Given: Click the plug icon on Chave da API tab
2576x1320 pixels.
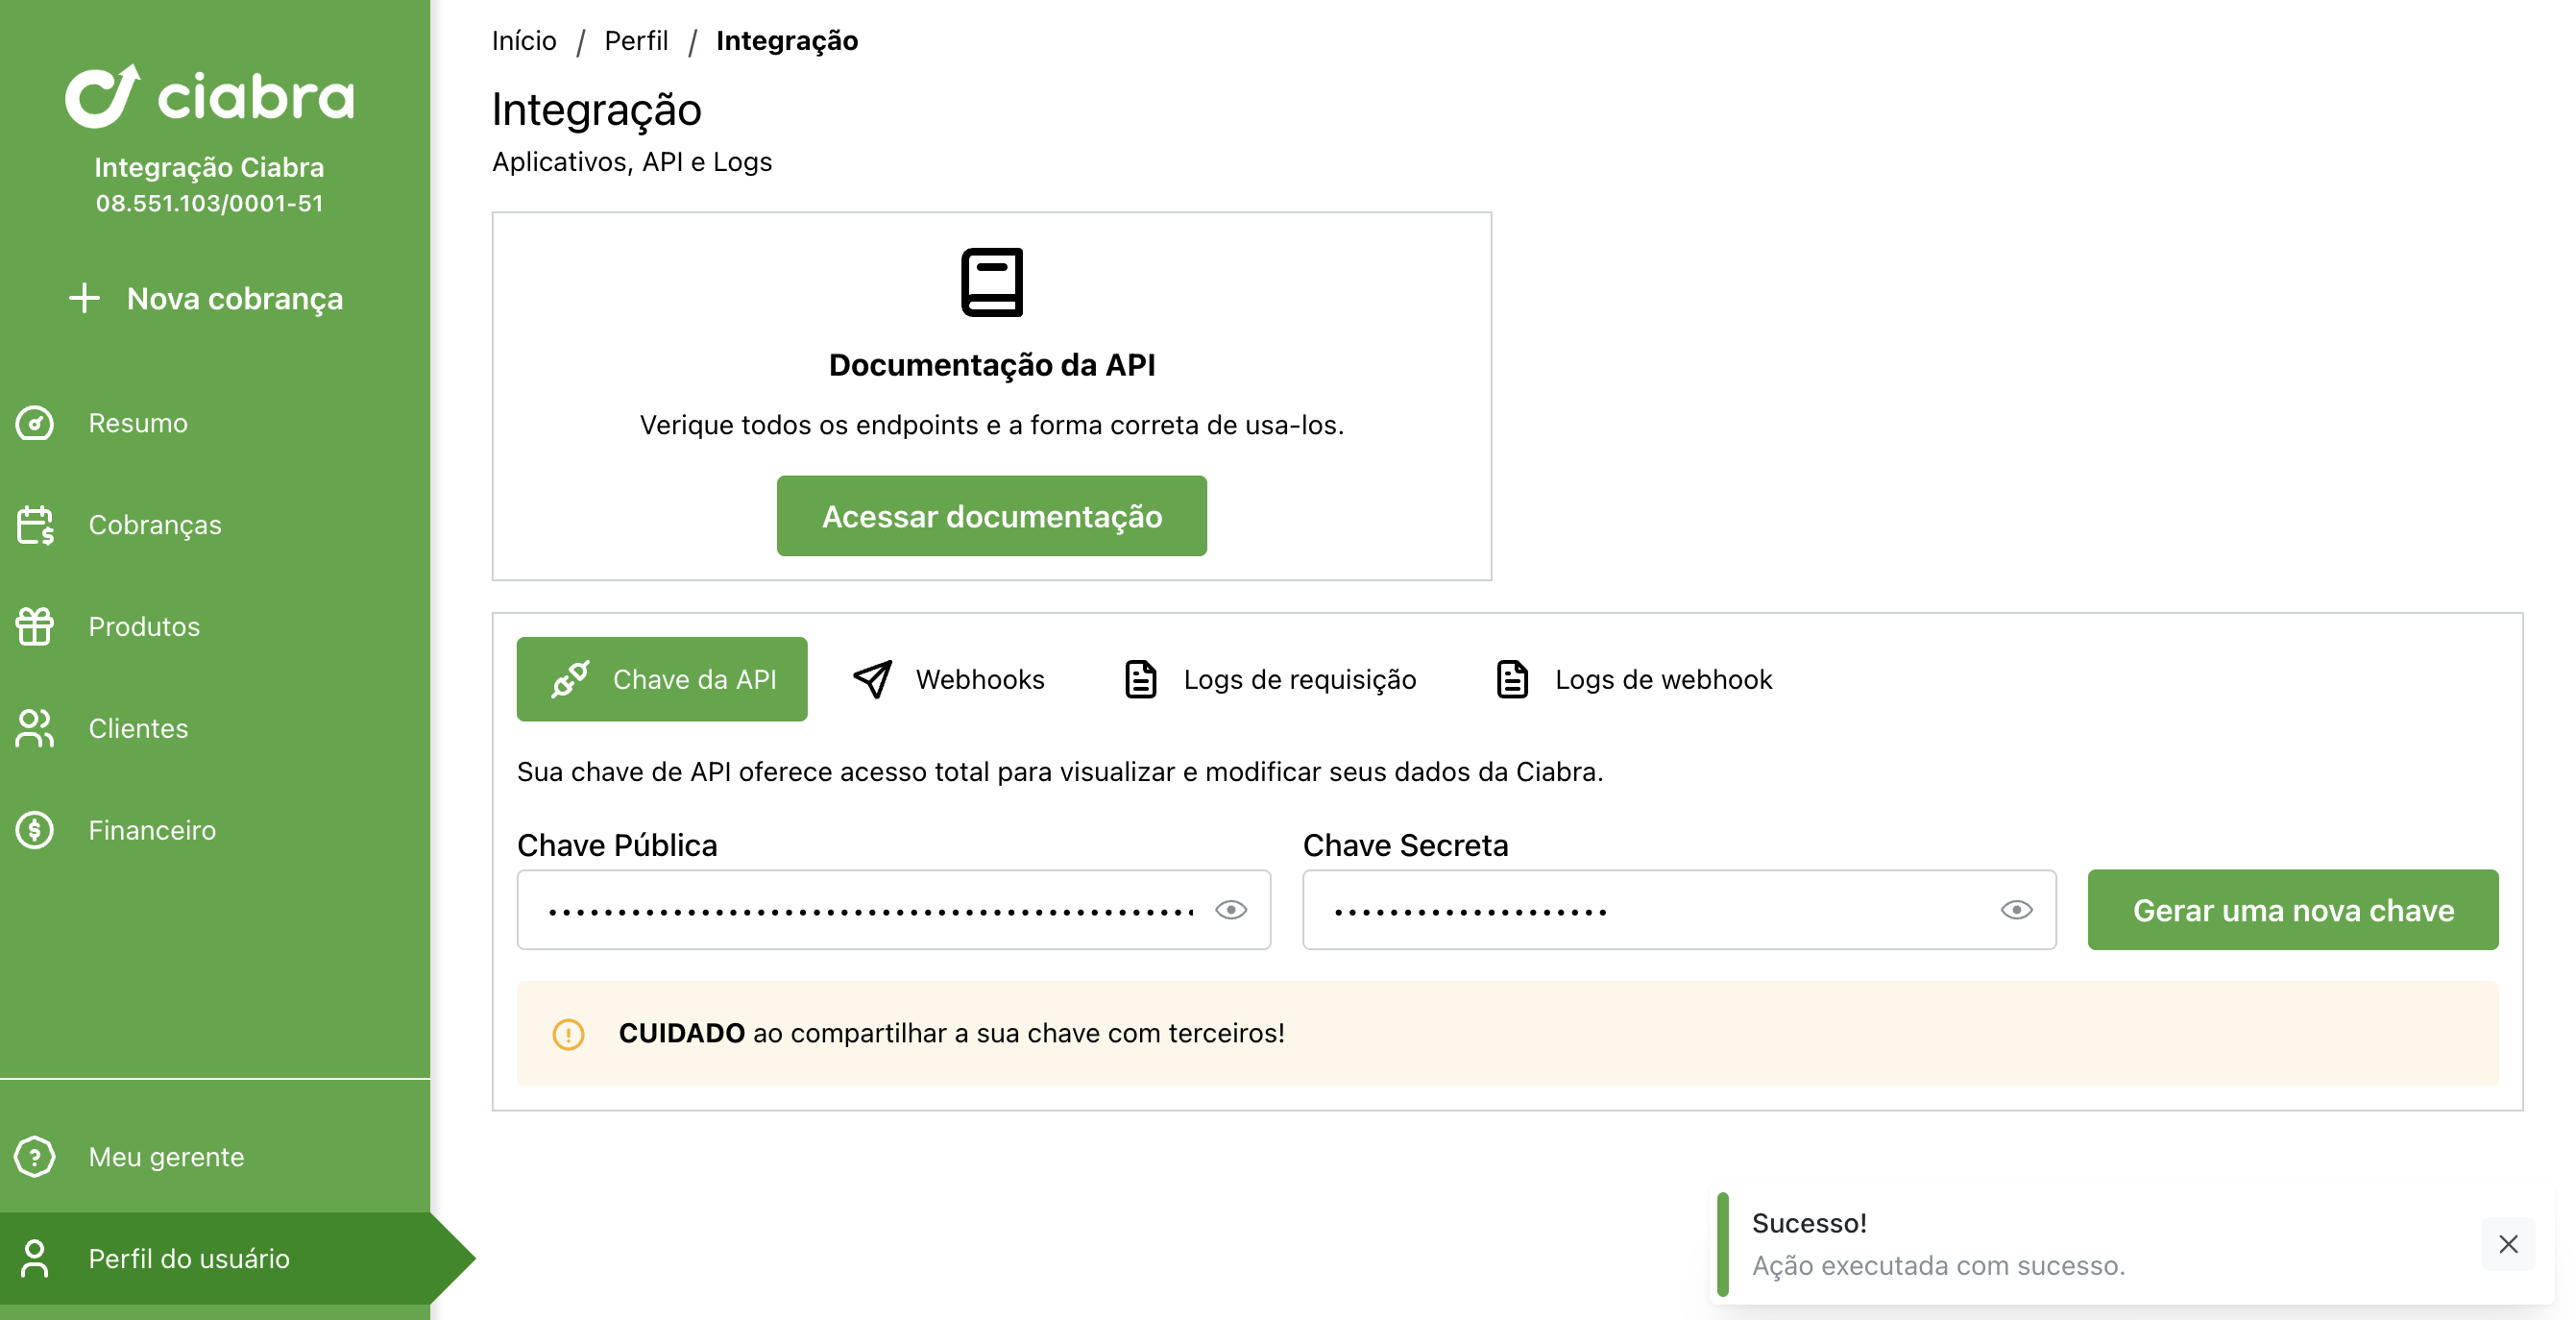Looking at the screenshot, I should [571, 679].
